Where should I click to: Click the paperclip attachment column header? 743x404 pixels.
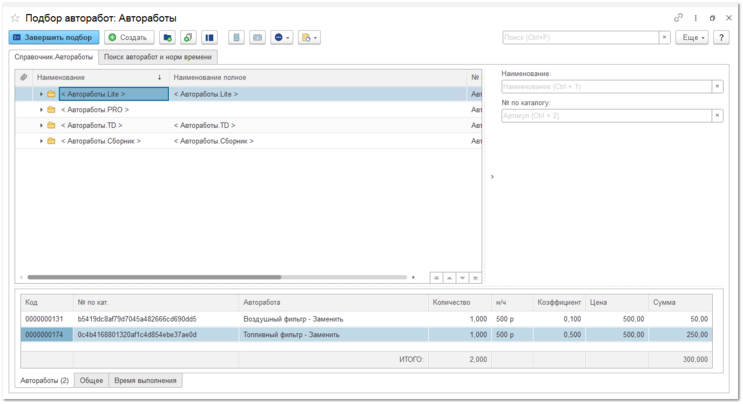point(24,77)
